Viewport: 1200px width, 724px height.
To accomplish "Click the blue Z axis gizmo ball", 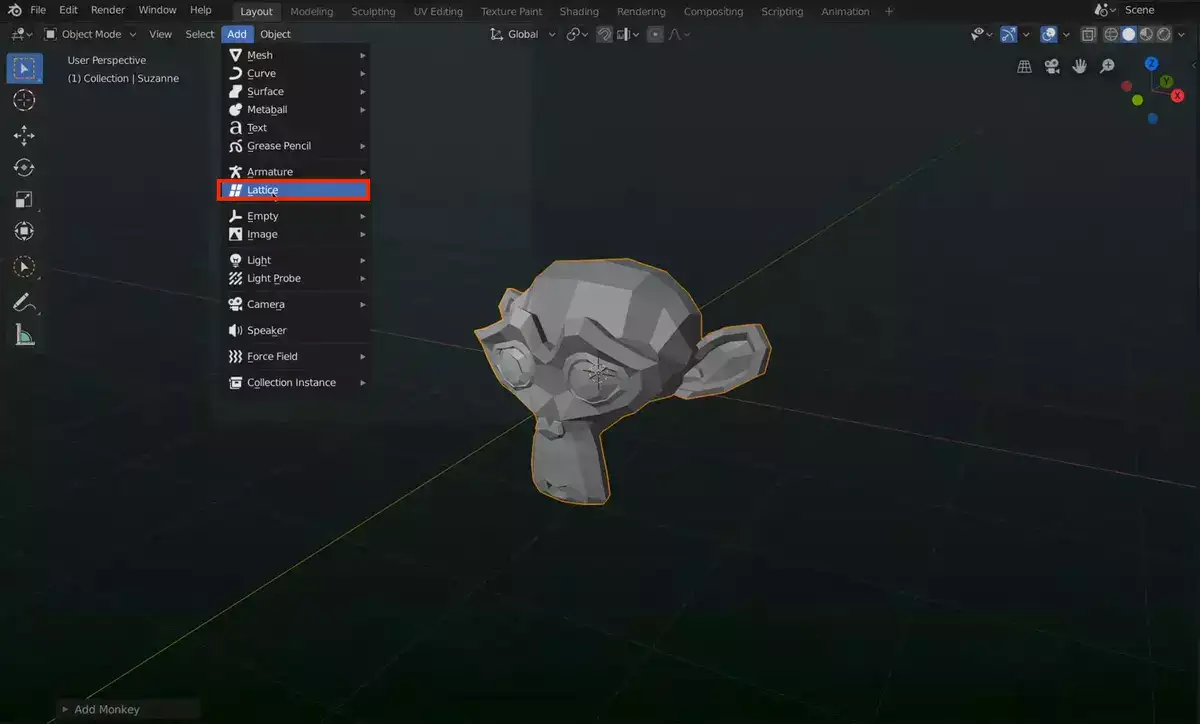I will point(1152,63).
